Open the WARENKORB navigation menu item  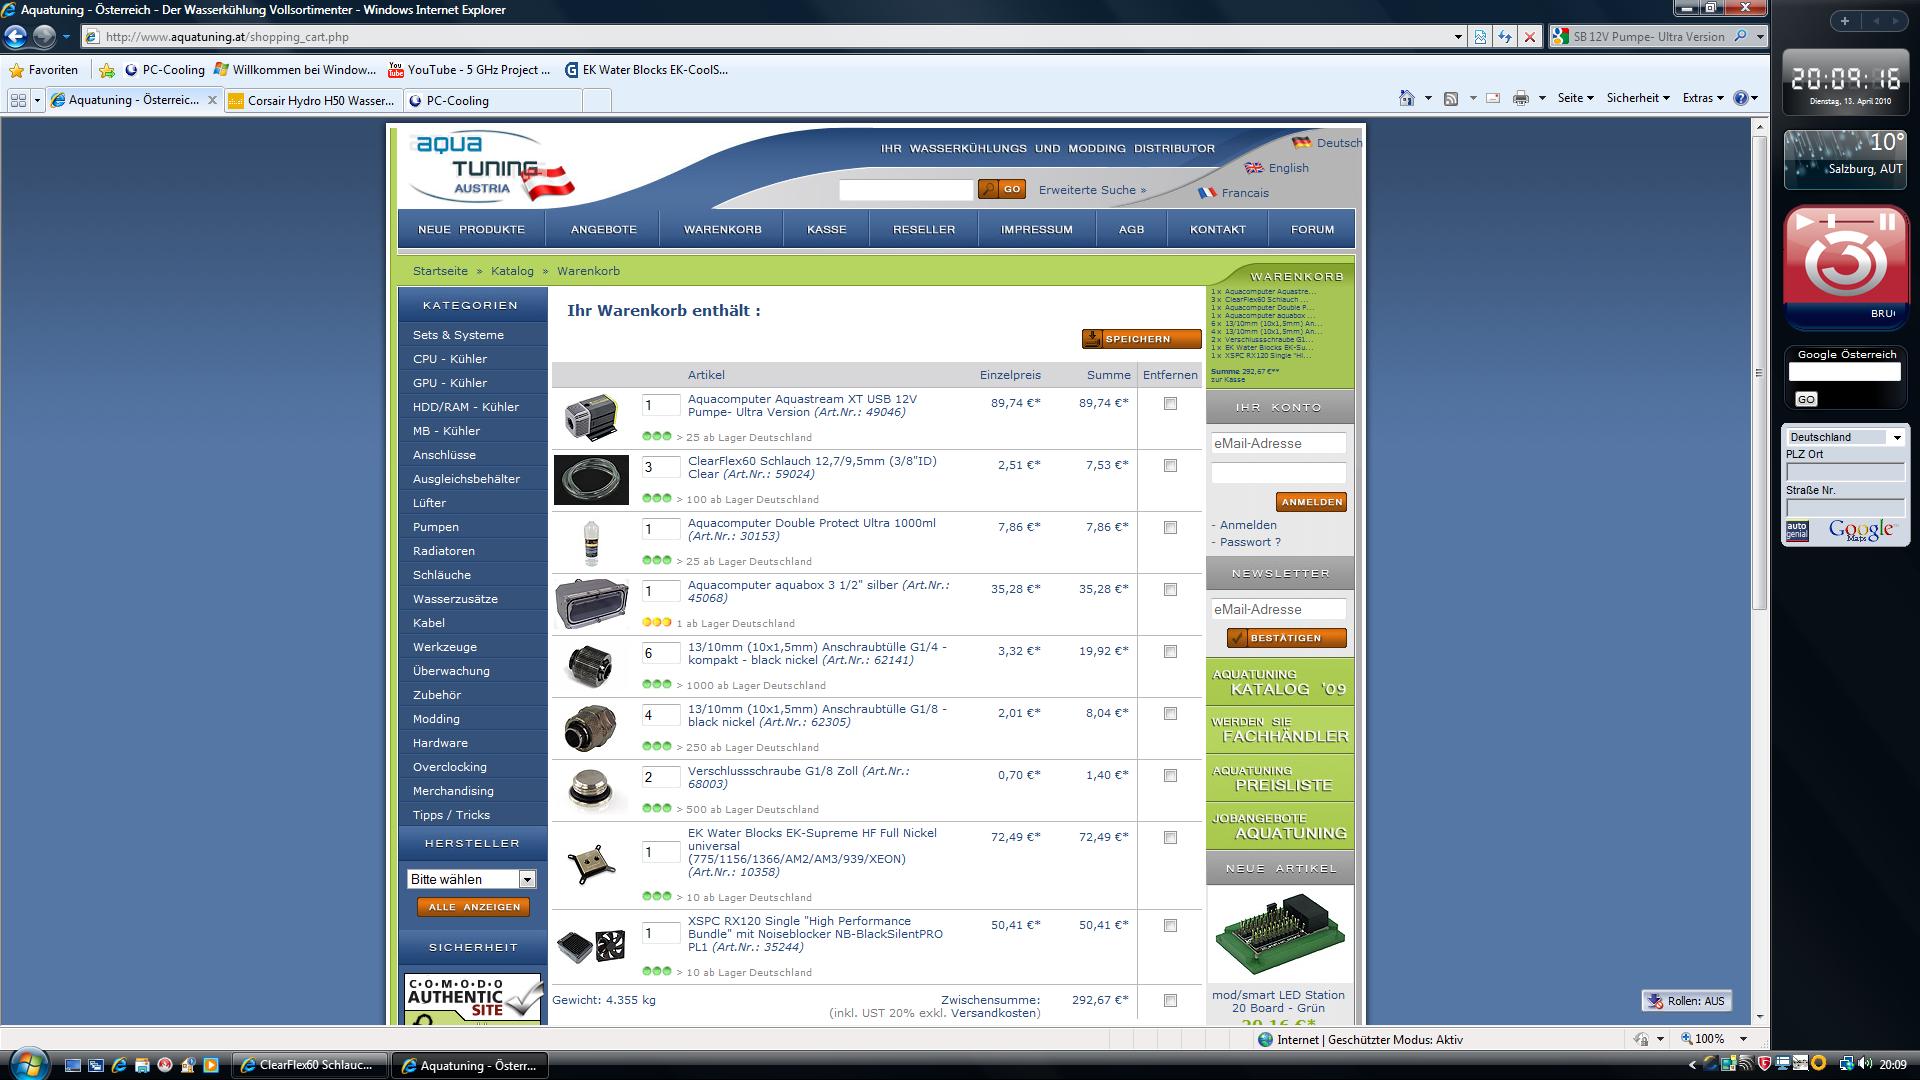coord(723,229)
